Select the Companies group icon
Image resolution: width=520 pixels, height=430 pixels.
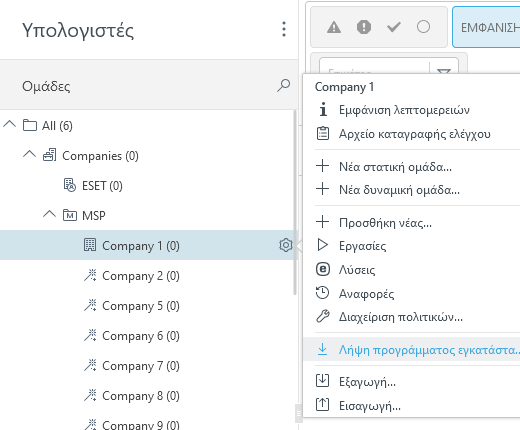point(50,155)
